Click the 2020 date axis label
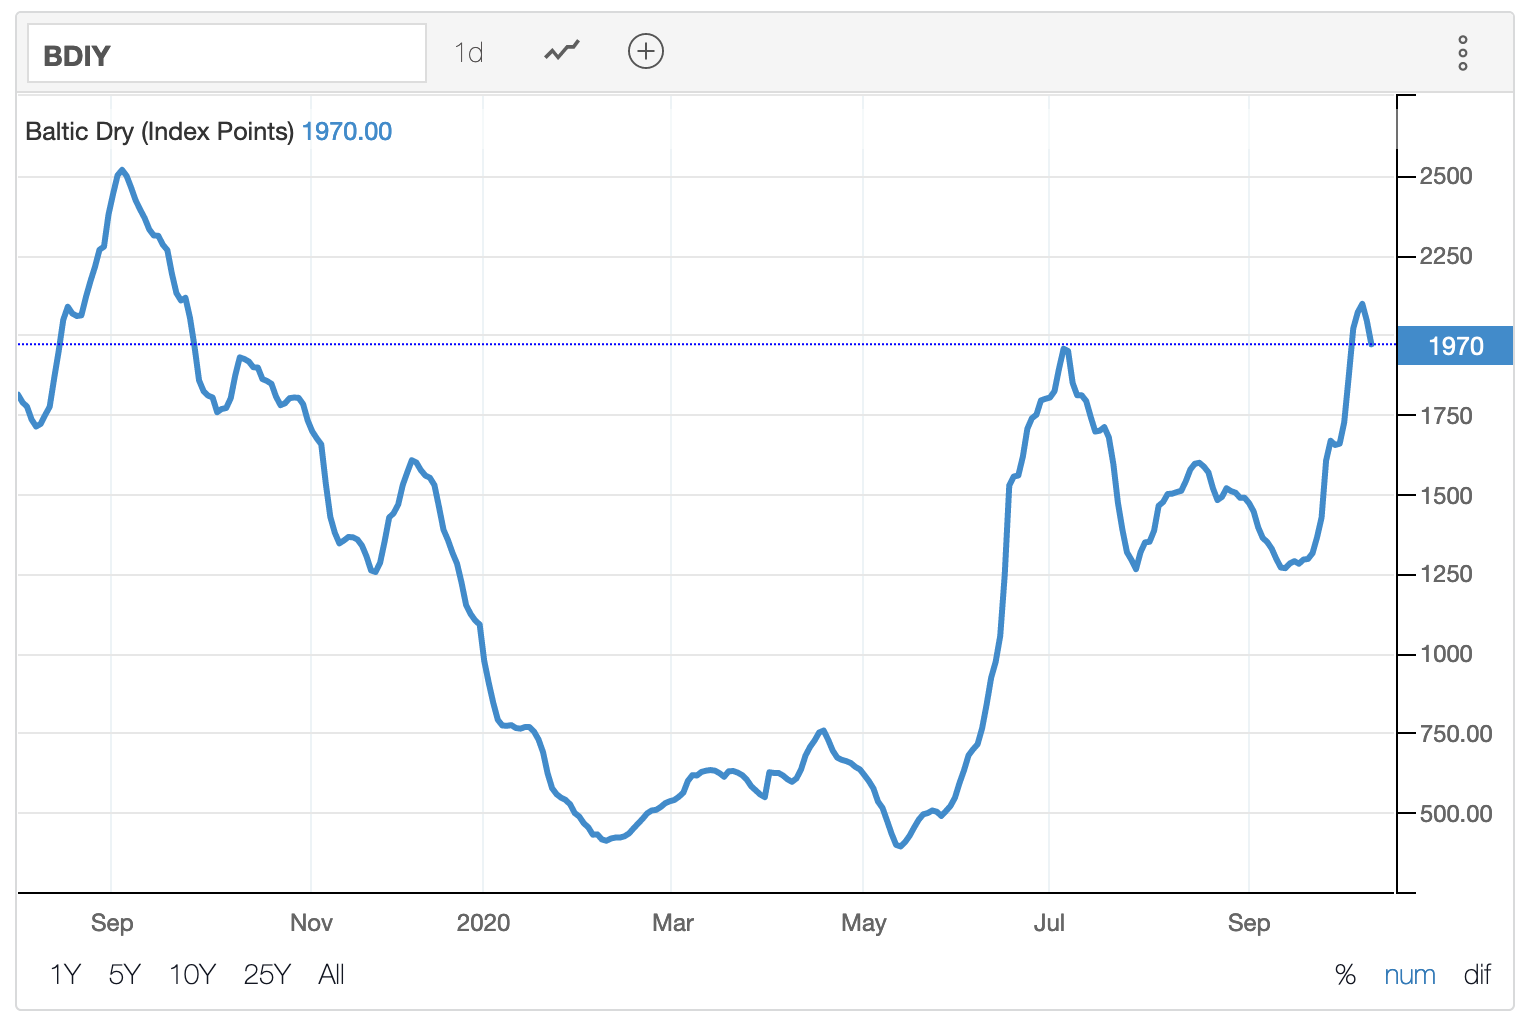The height and width of the screenshot is (1018, 1518). 483,922
